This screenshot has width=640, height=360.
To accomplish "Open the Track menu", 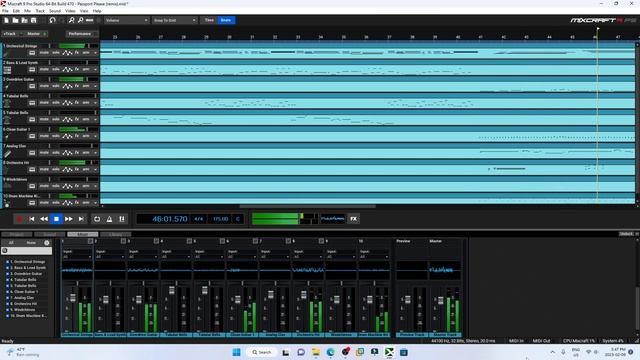I will (40, 11).
